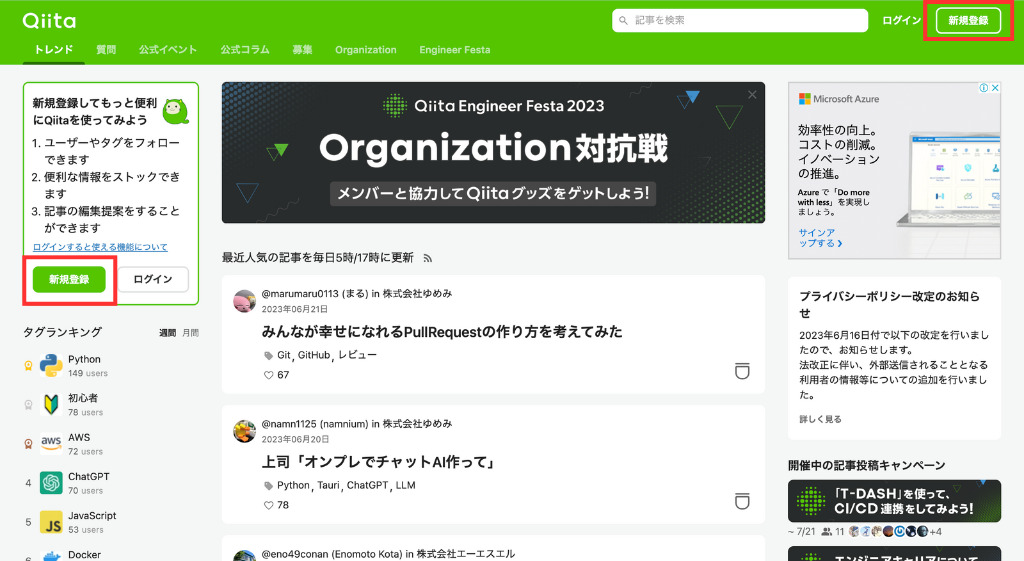Open article みんなが幸せになれるPullRequestの作り方
1024x561 pixels.
coord(442,332)
